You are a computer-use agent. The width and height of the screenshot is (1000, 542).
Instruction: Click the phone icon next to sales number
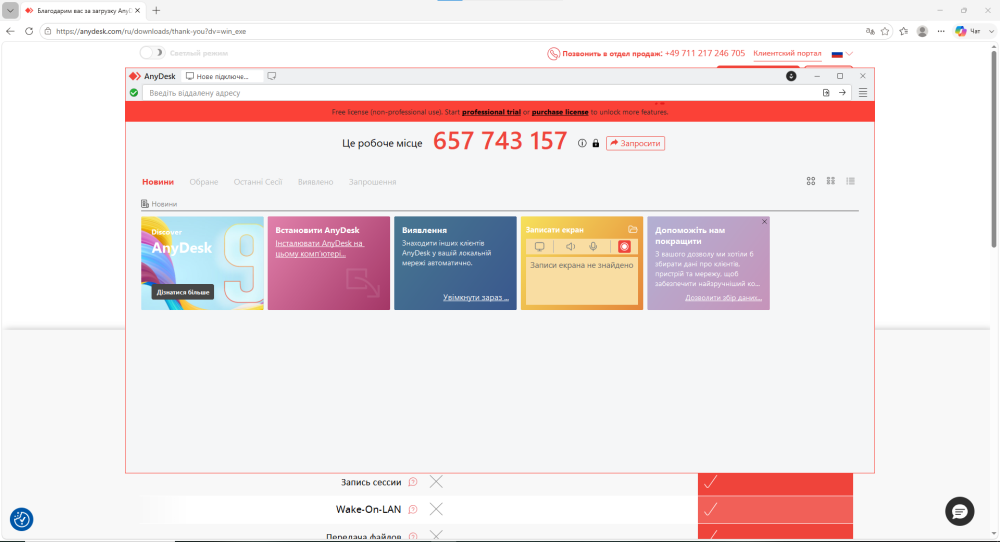[554, 54]
